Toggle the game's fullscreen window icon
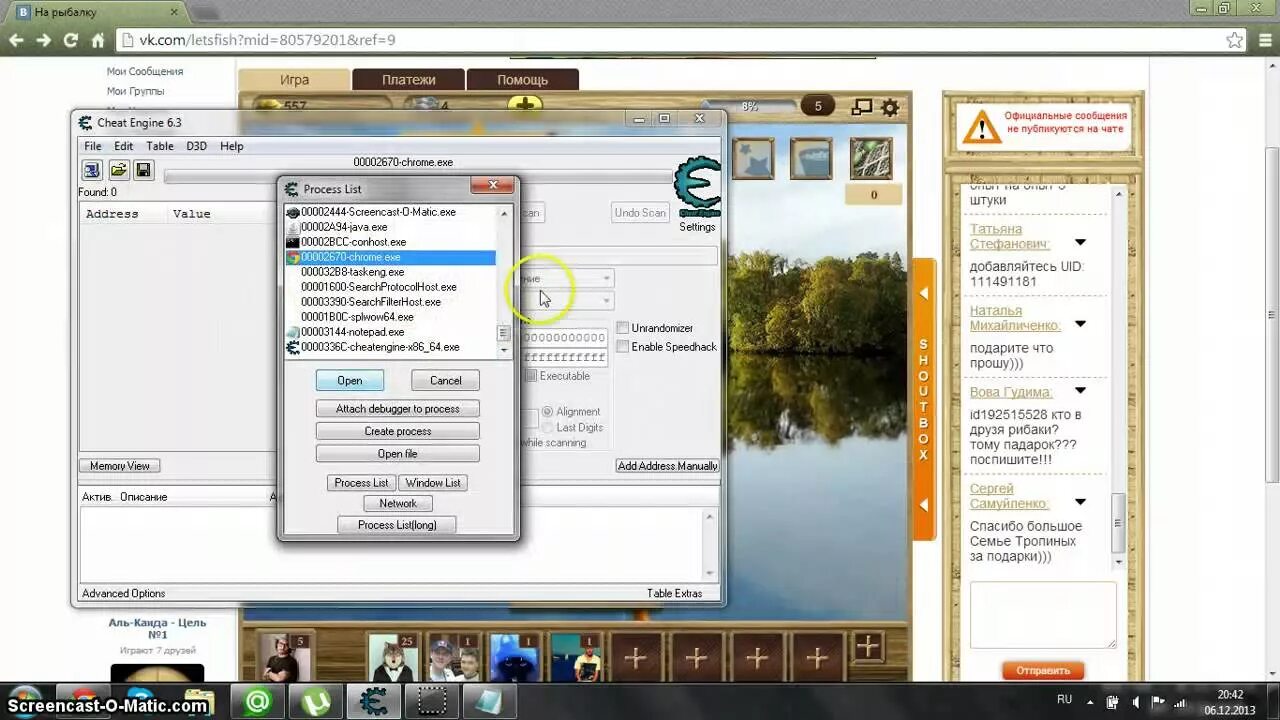This screenshot has width=1280, height=720. coord(861,107)
